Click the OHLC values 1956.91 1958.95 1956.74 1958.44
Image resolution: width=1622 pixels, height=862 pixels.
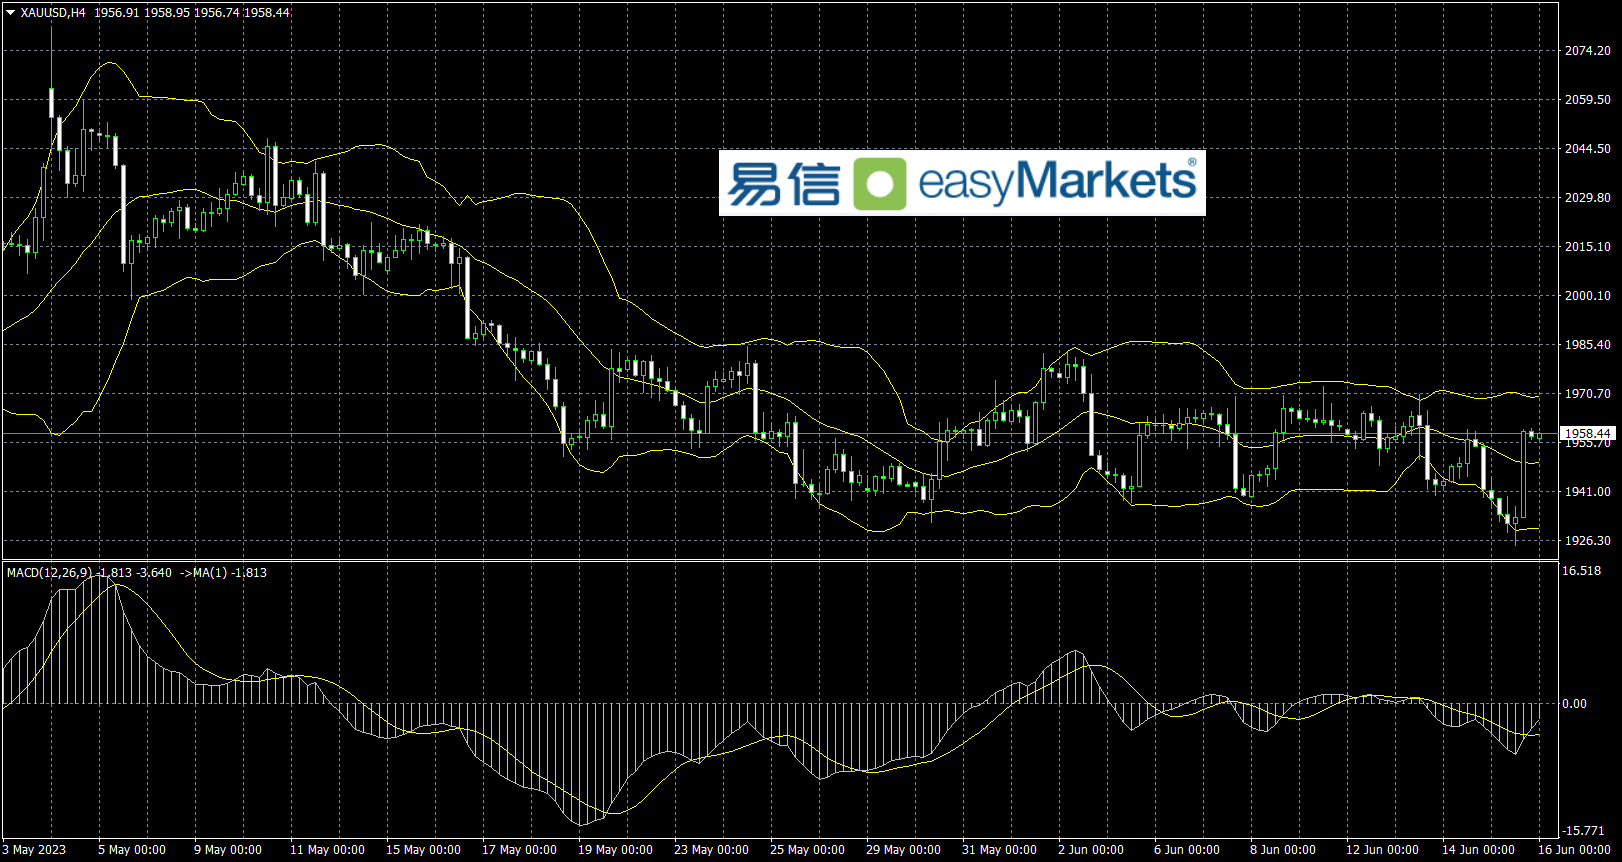[192, 13]
